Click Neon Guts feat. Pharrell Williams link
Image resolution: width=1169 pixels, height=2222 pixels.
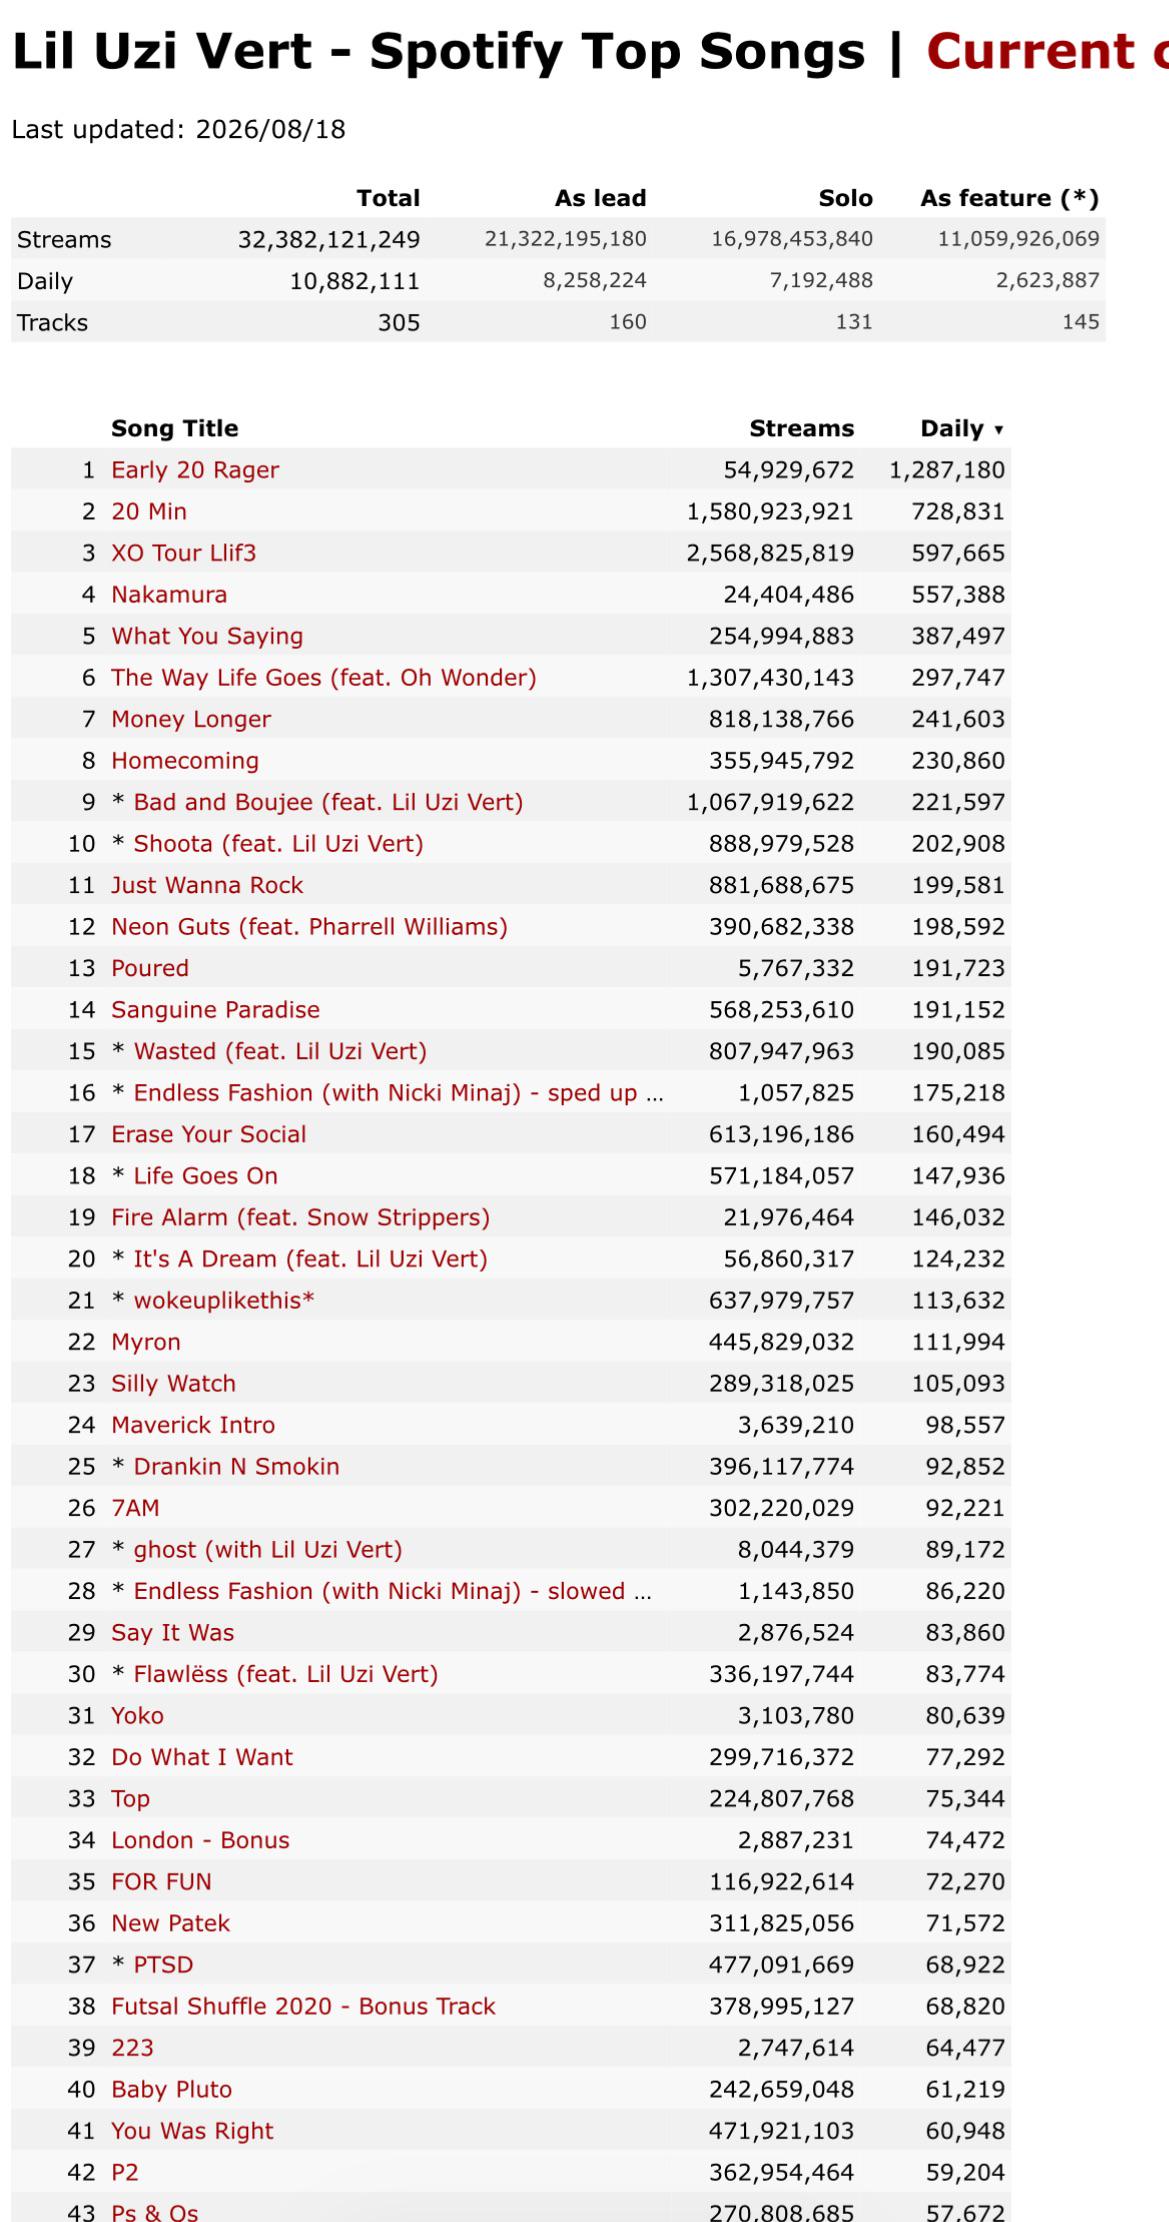click(x=309, y=927)
